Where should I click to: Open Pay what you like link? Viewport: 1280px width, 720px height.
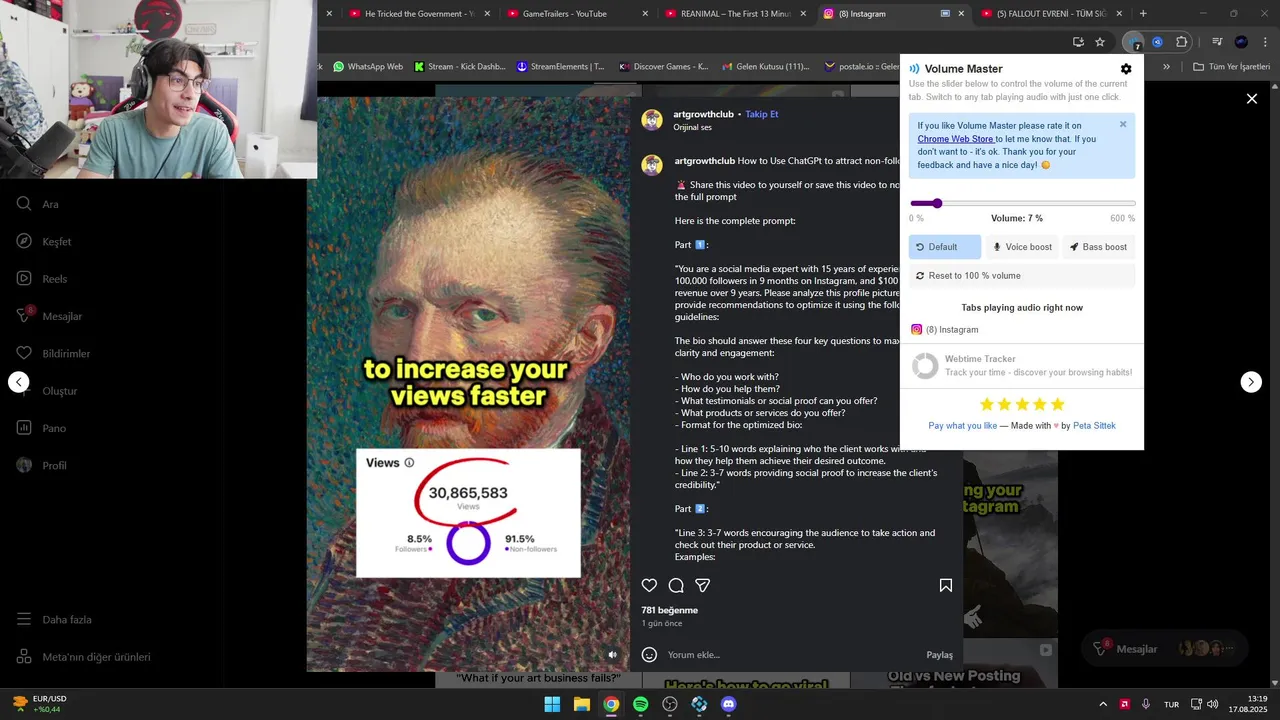tap(962, 426)
